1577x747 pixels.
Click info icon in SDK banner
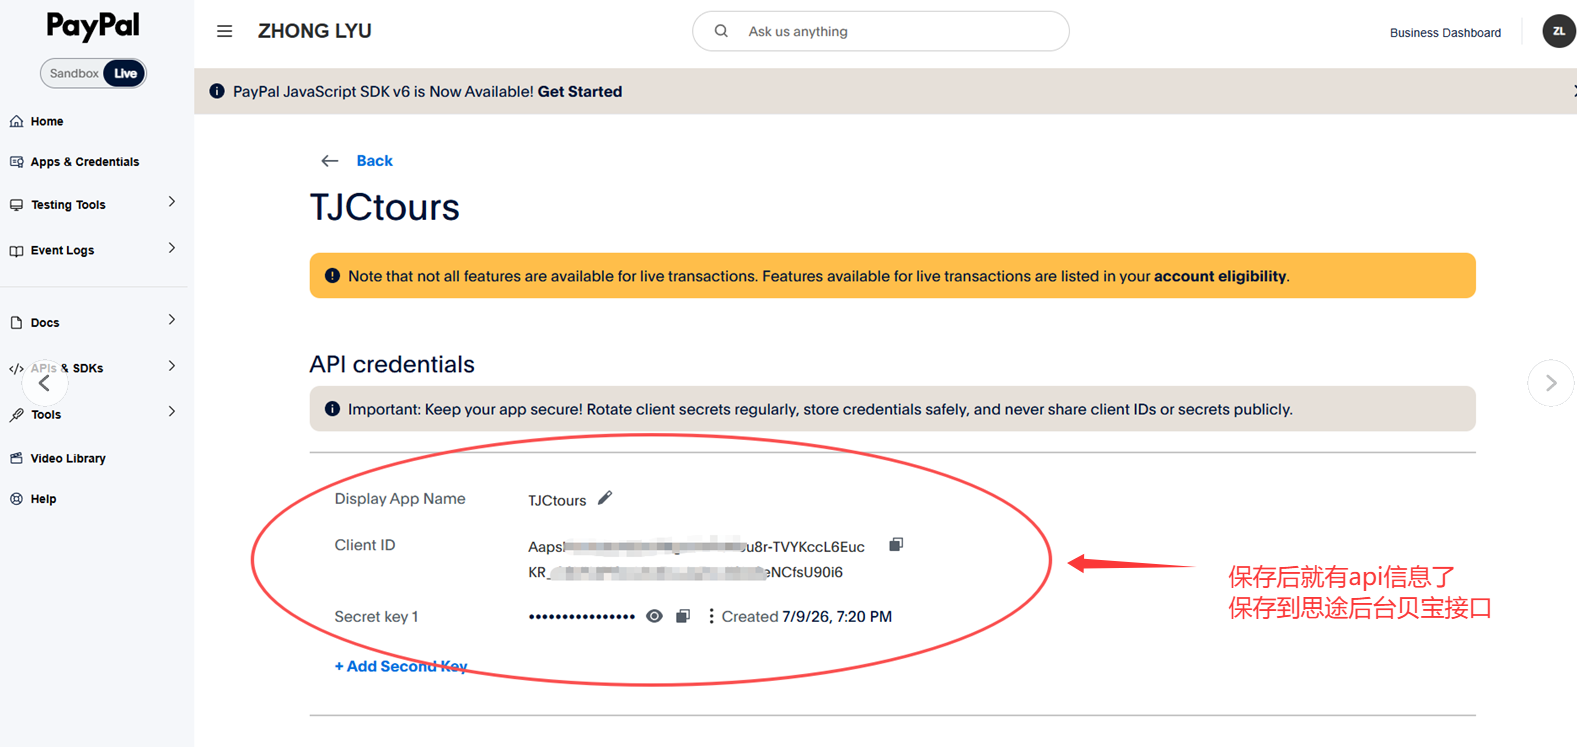click(x=217, y=91)
